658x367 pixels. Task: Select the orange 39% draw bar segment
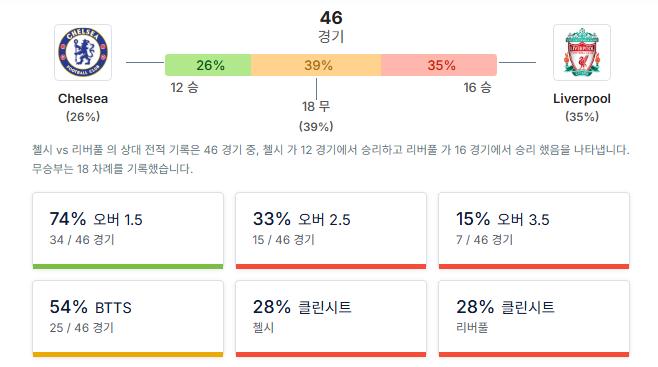tap(316, 65)
